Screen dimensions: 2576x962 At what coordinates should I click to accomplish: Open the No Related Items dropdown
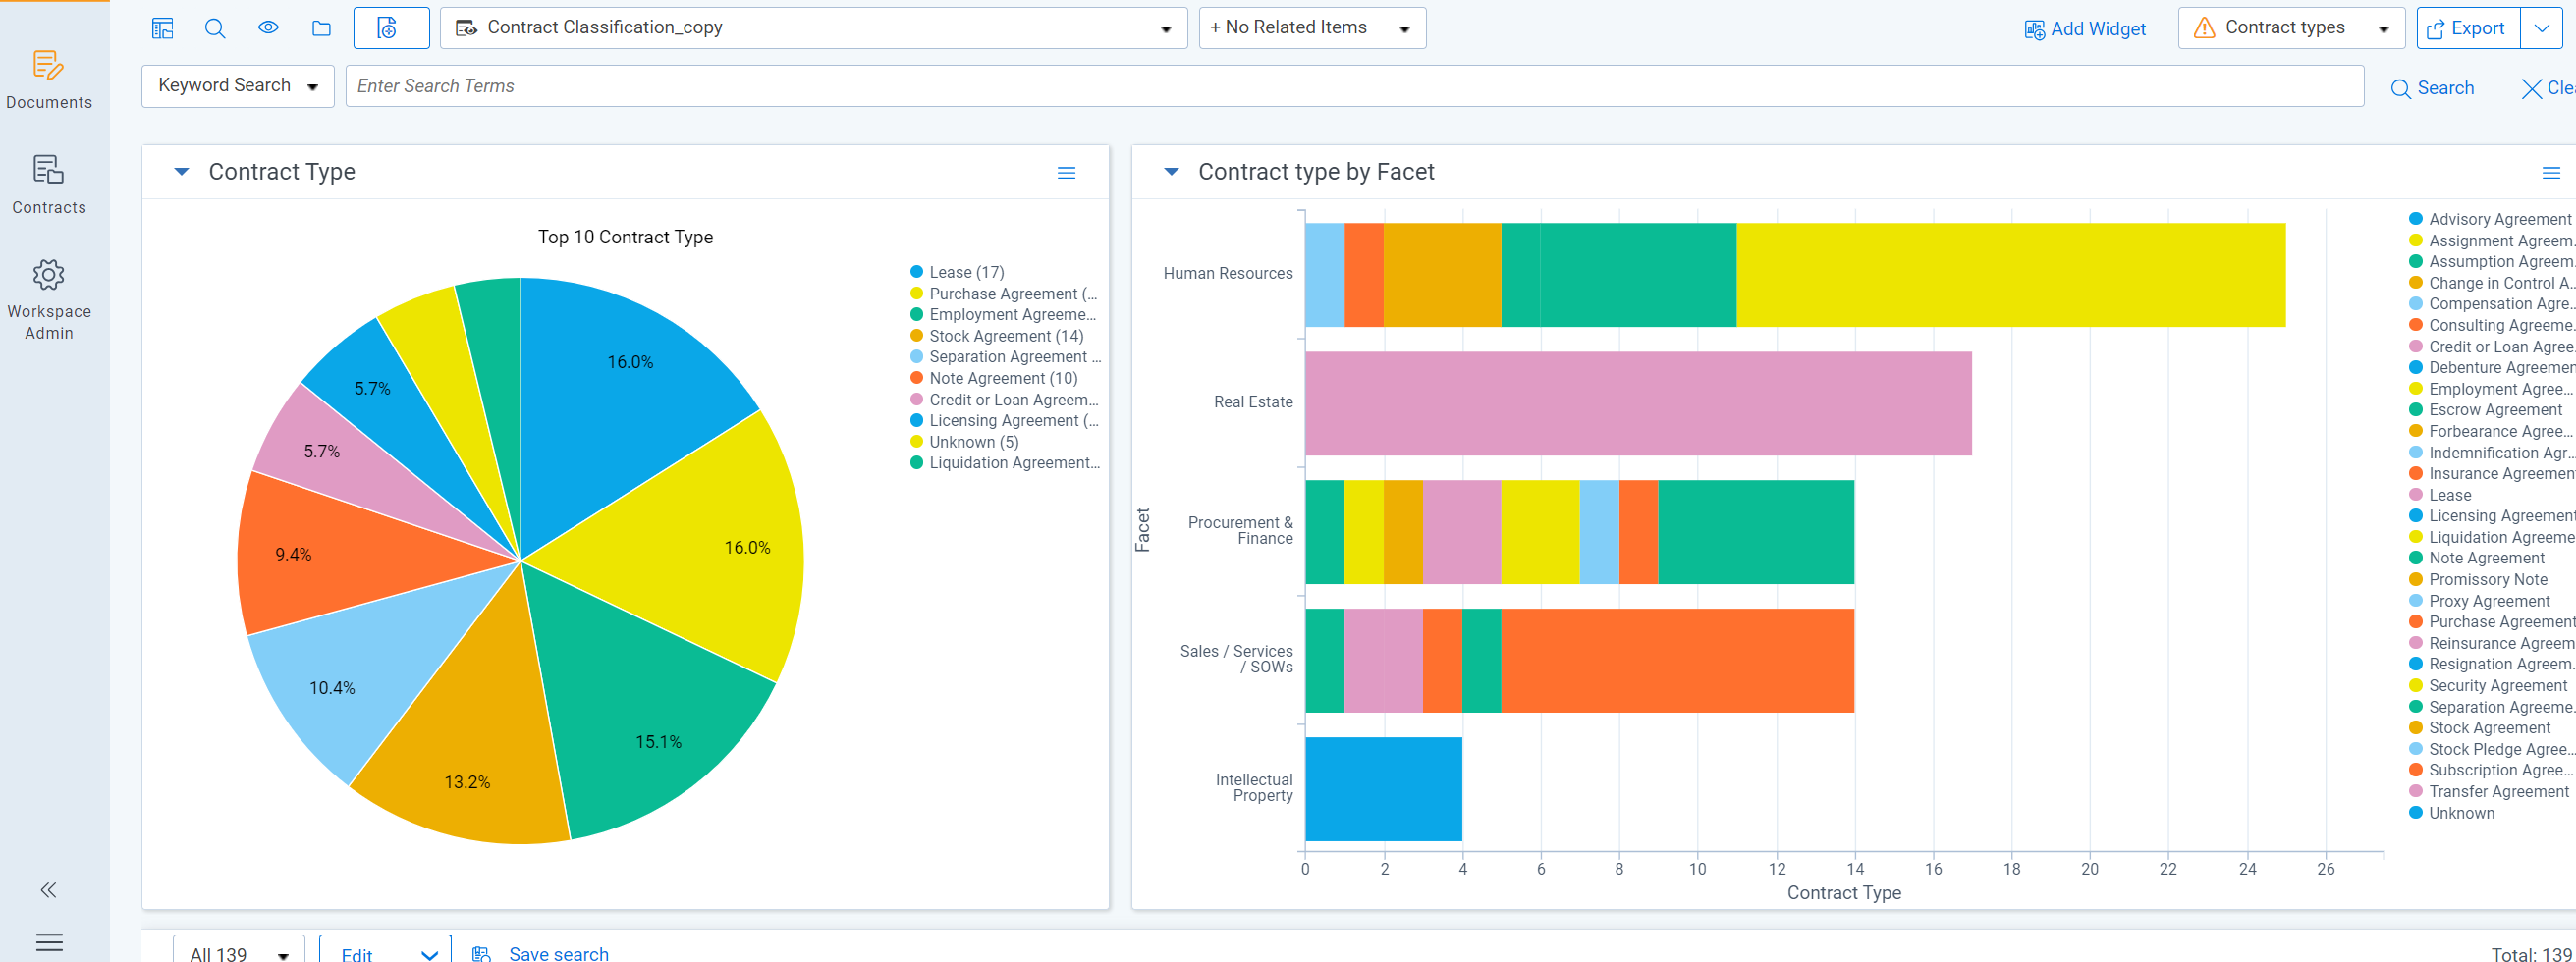(x=1312, y=28)
